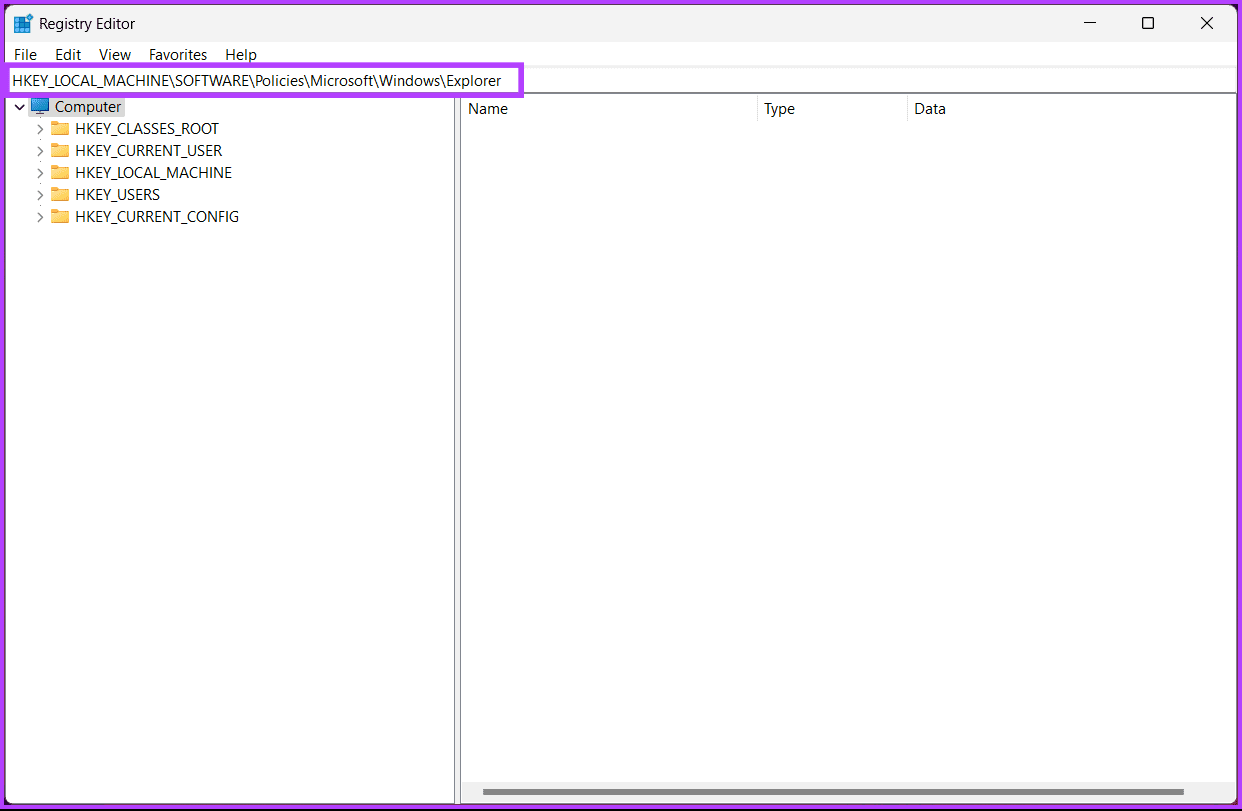Viewport: 1242px width, 811px height.
Task: Open the File menu
Action: coord(25,55)
